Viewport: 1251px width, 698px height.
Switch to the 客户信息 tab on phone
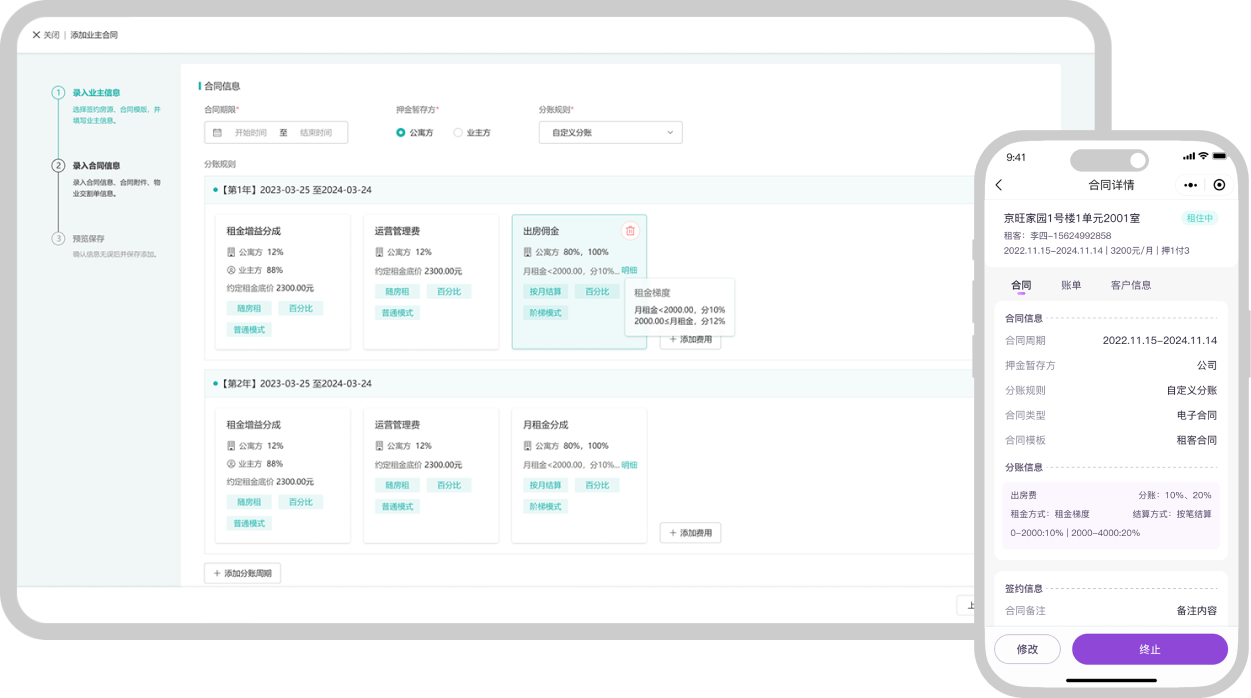pos(1131,285)
